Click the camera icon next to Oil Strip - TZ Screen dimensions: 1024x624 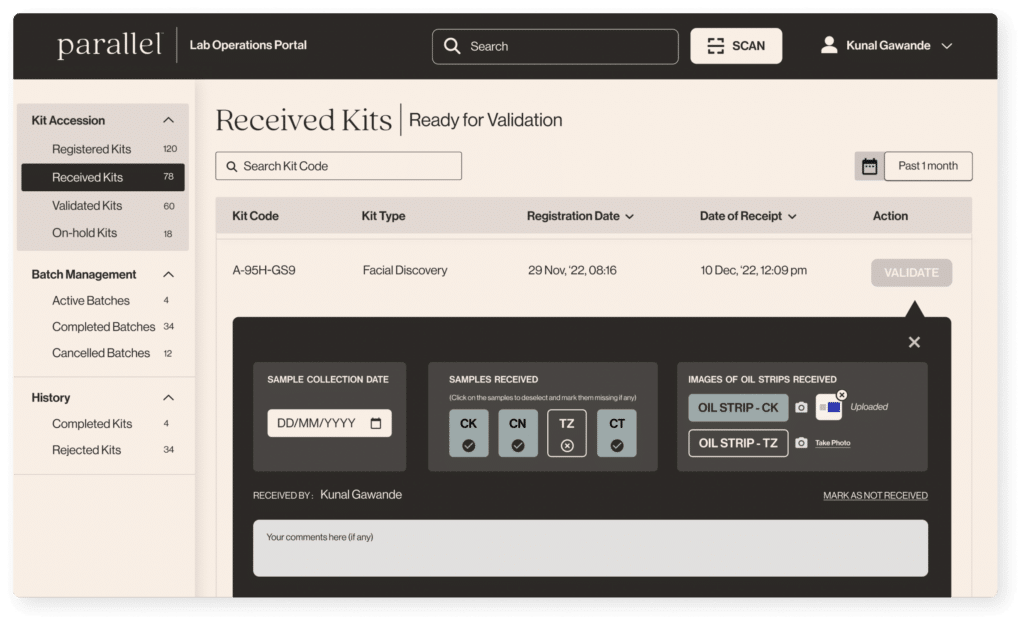click(801, 443)
